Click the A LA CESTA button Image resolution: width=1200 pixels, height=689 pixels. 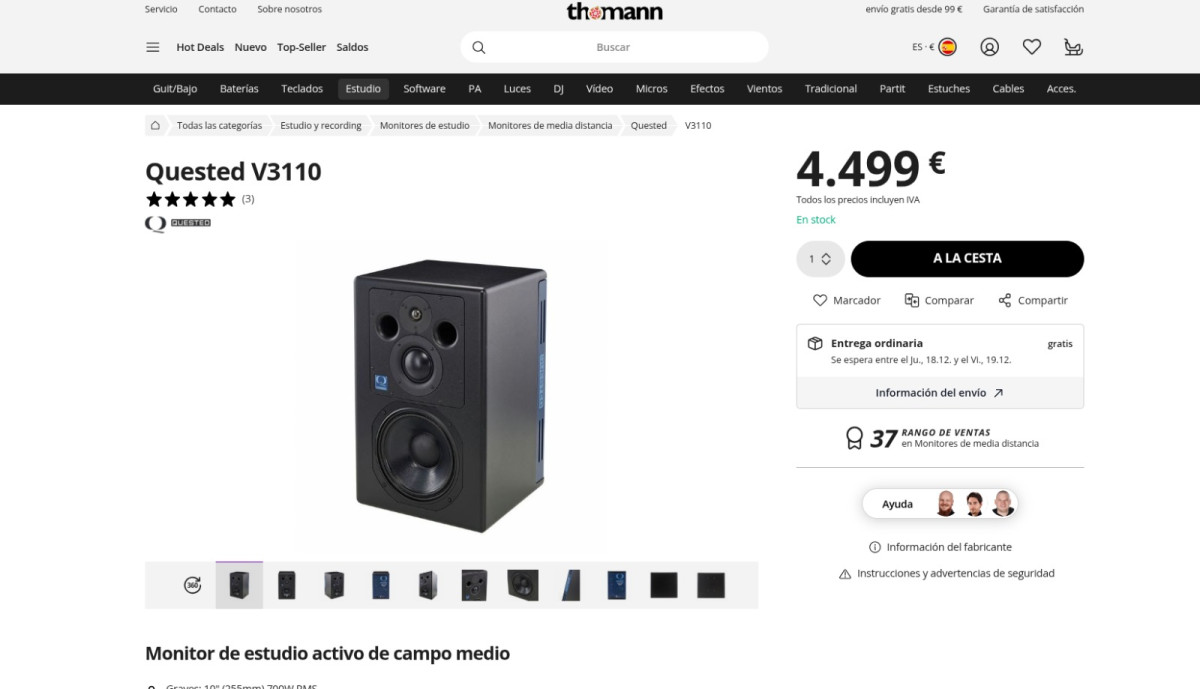pyautogui.click(x=967, y=259)
